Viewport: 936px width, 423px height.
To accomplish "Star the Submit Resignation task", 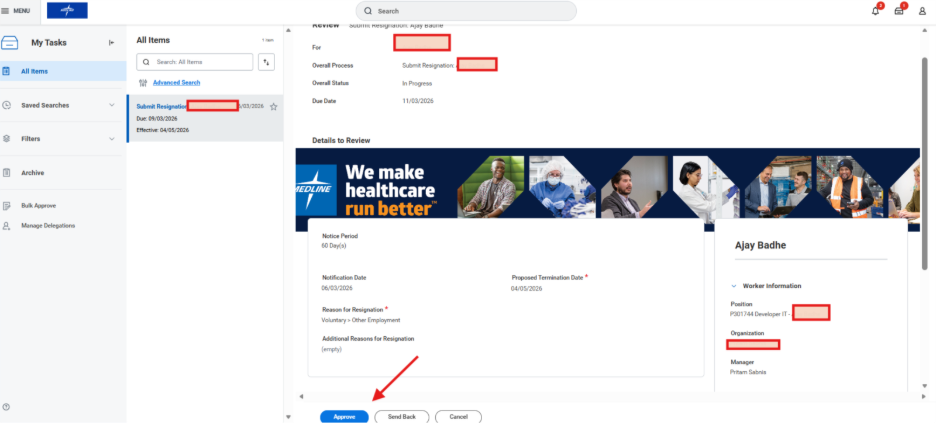I will click(273, 106).
